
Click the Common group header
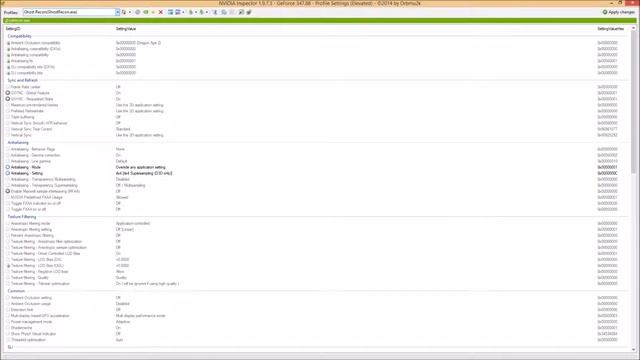pos(16,291)
